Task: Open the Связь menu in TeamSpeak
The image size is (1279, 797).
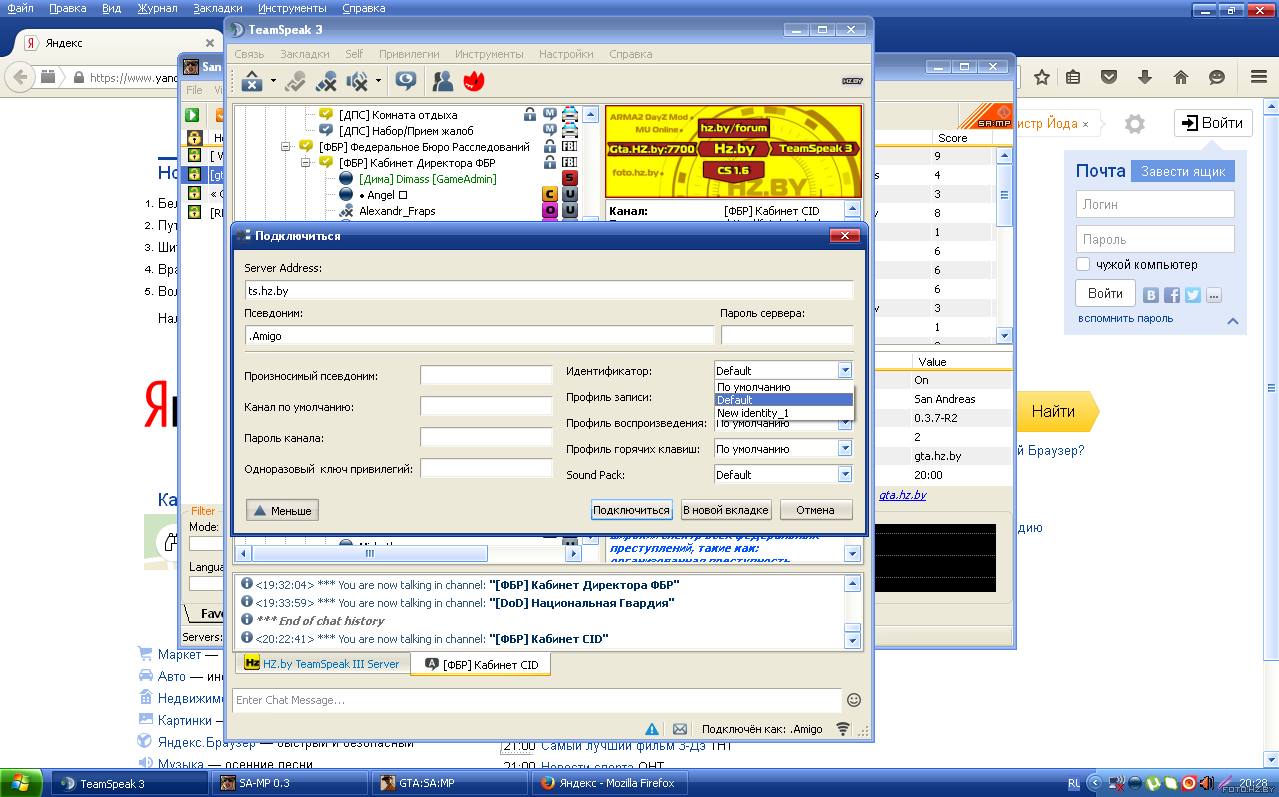Action: [x=249, y=54]
